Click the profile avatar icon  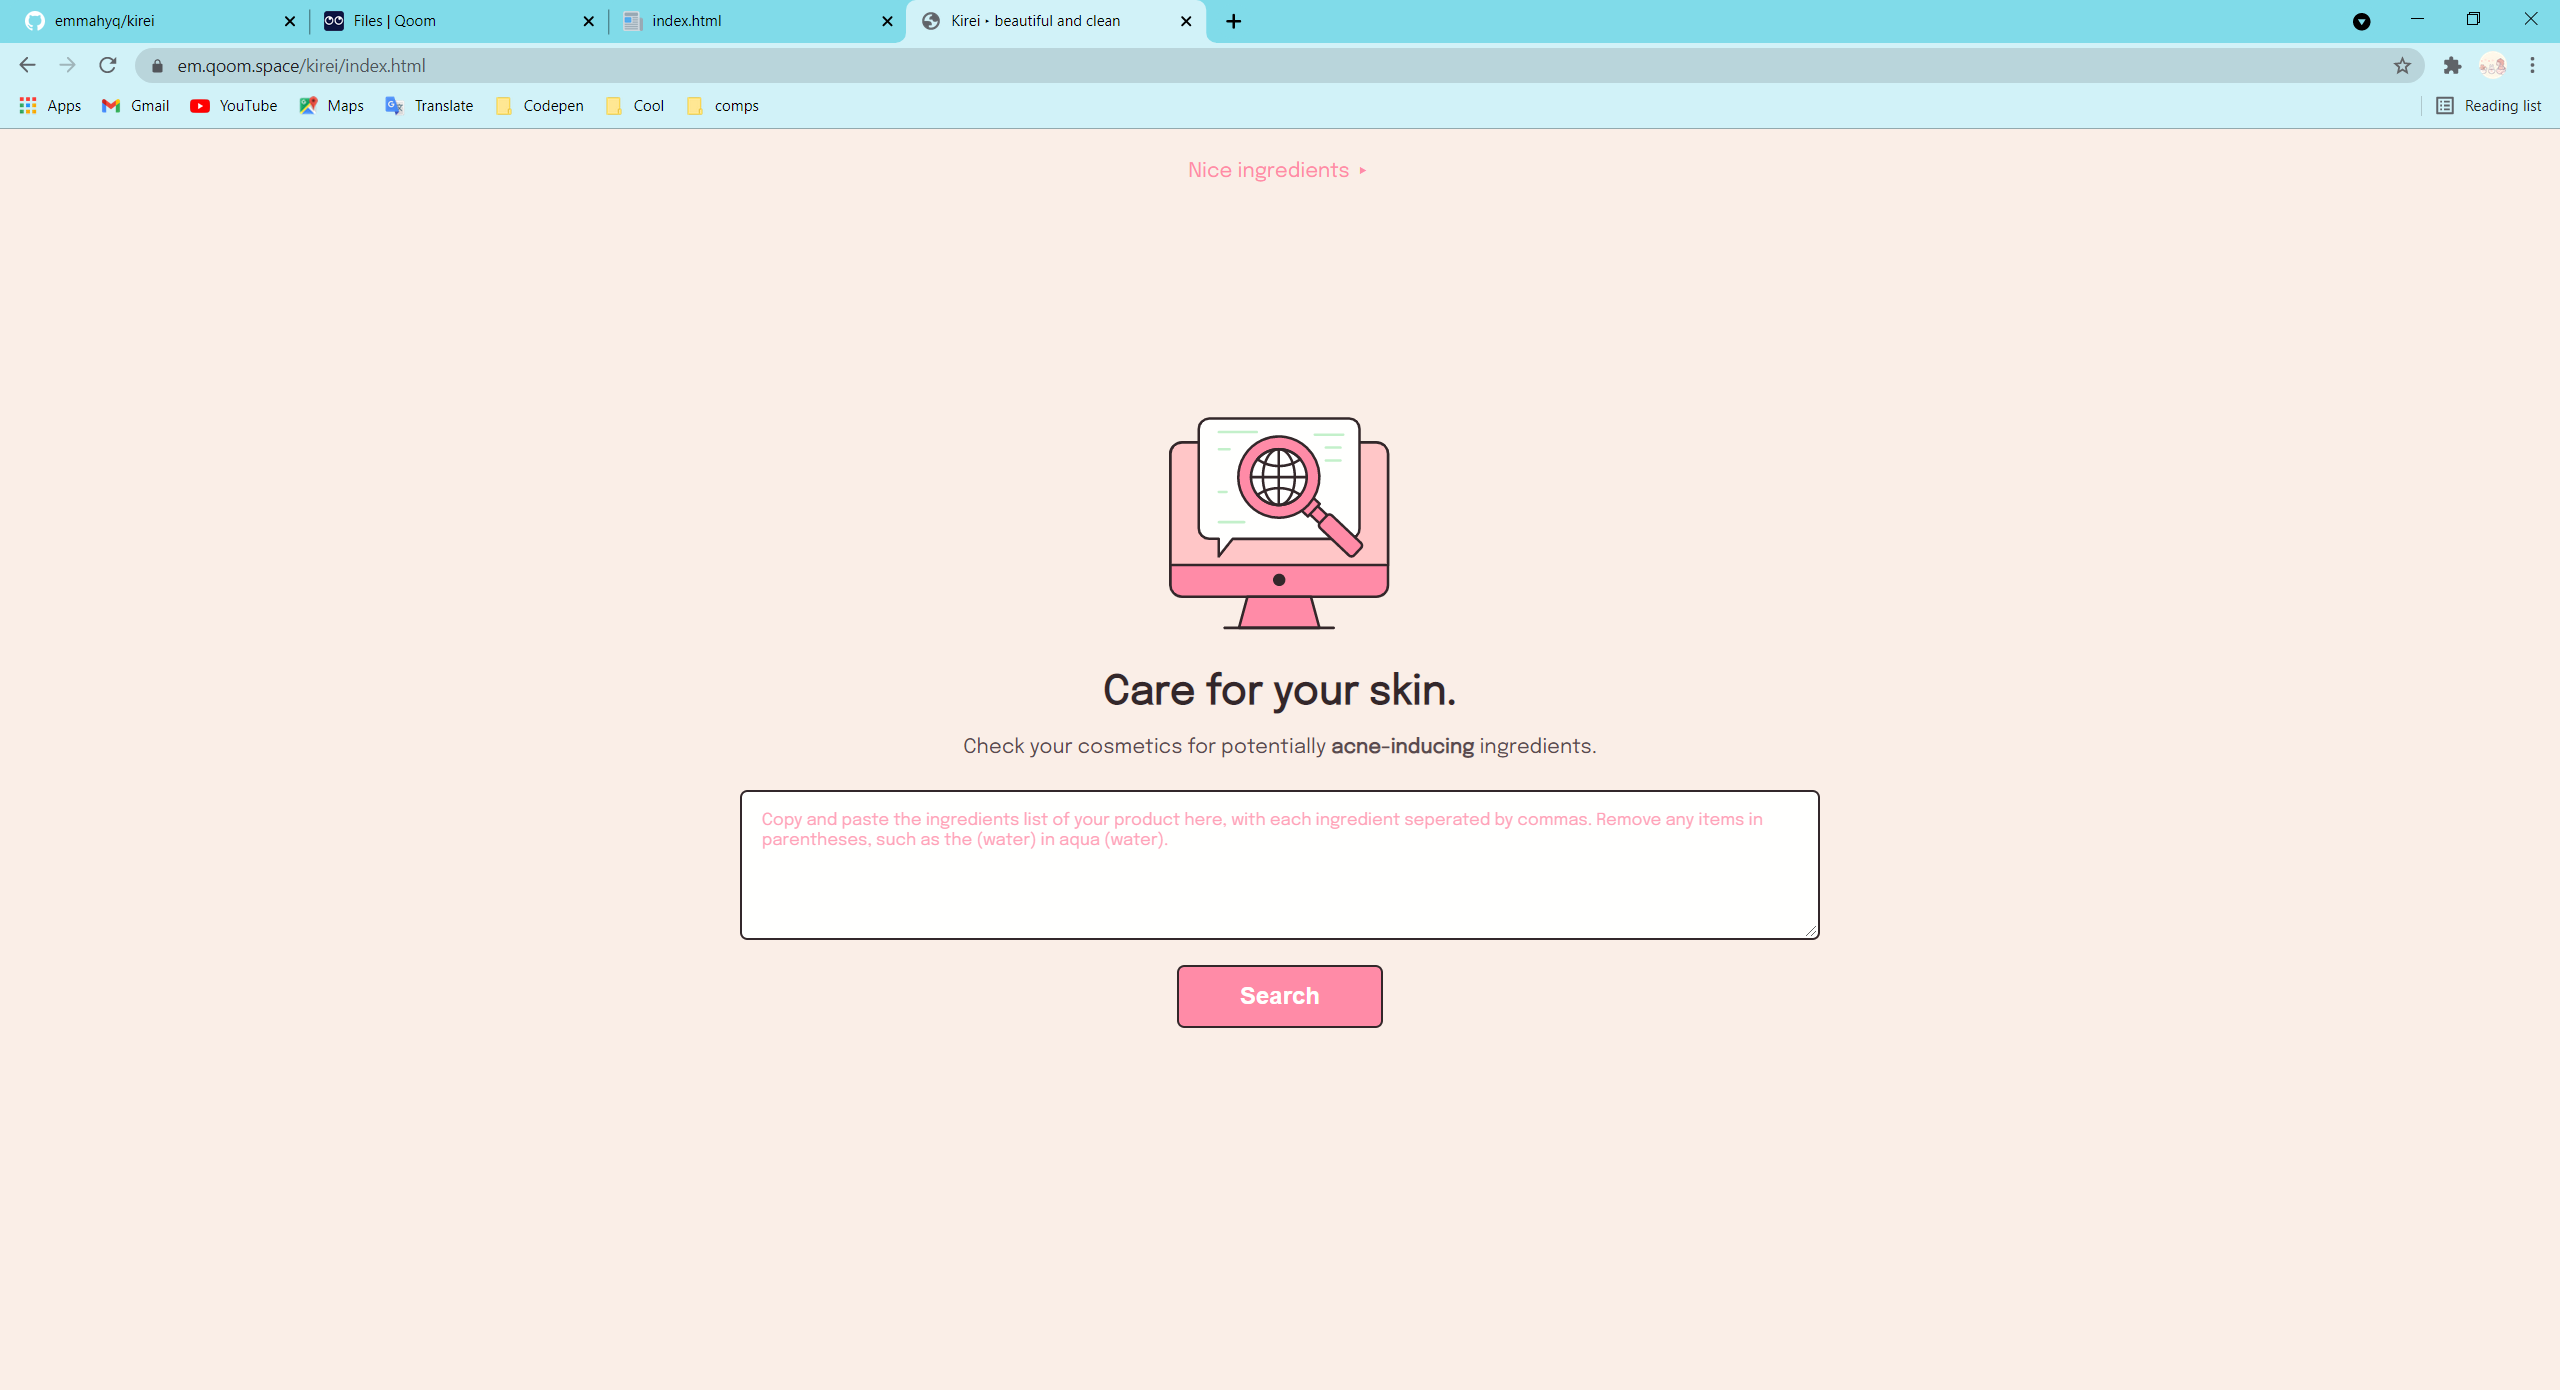(2492, 65)
